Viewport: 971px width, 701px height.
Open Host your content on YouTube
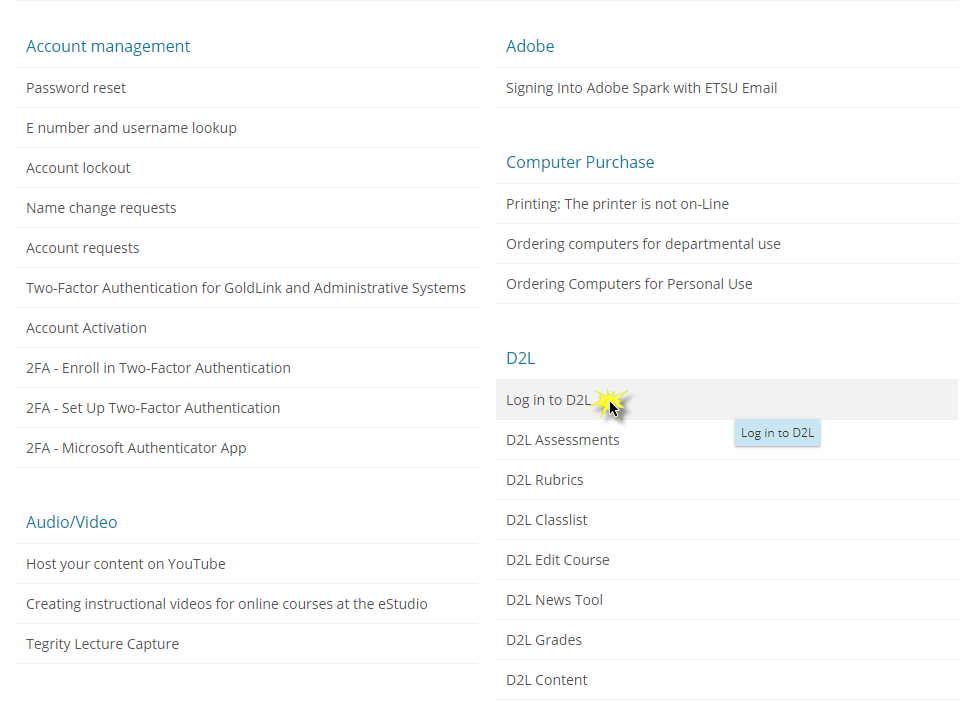pyautogui.click(x=126, y=564)
